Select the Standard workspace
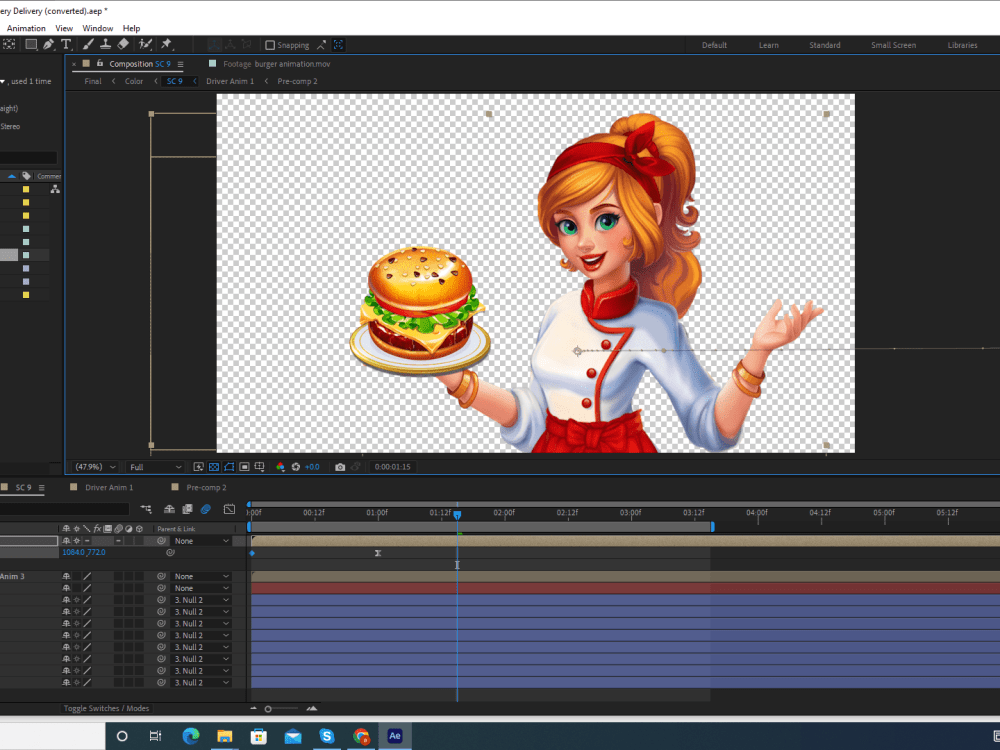The height and width of the screenshot is (750, 1000). click(x=825, y=45)
